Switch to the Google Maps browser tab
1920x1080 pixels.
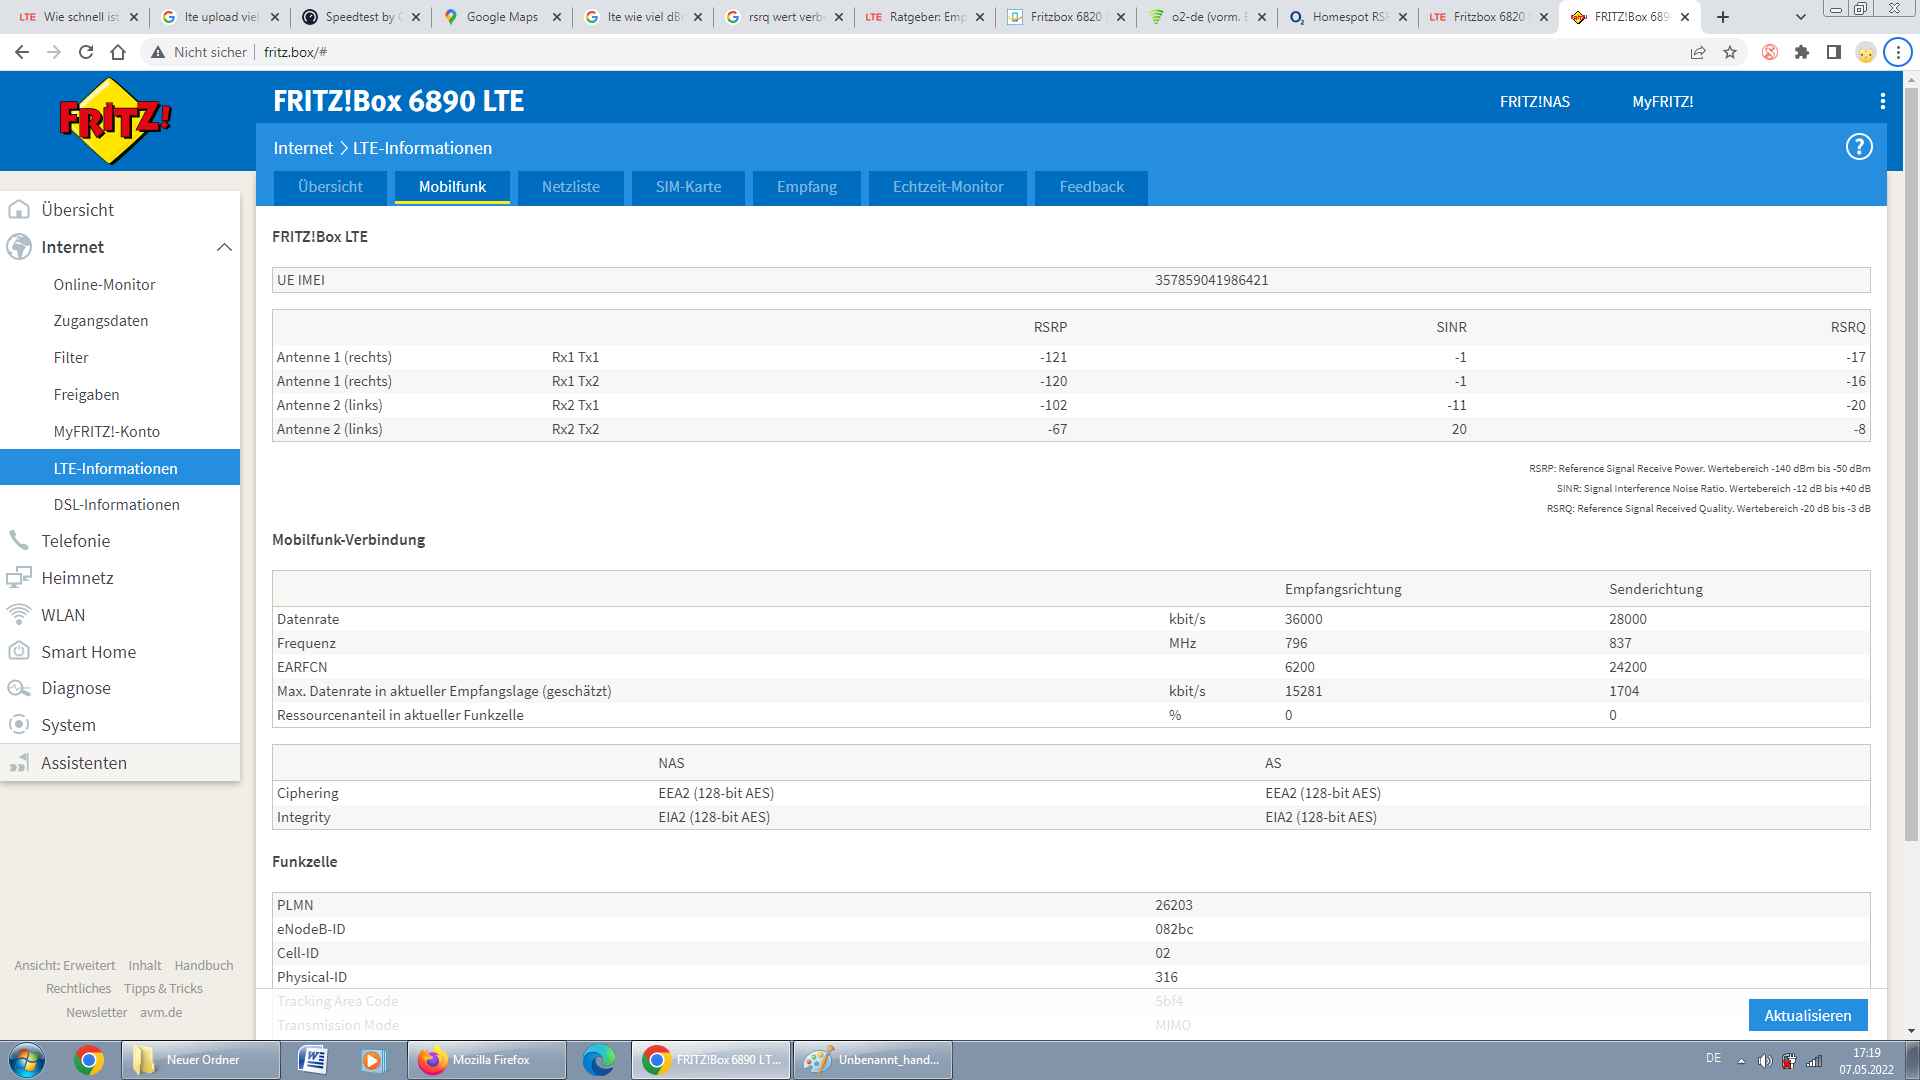pos(502,17)
